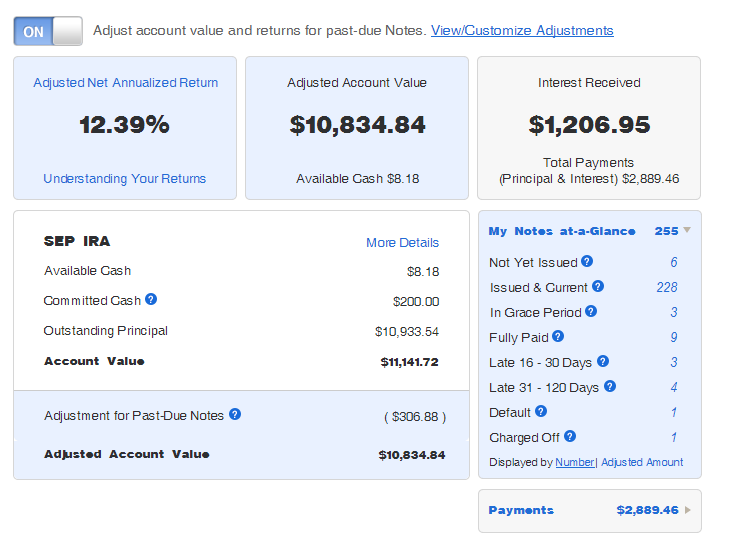
Task: Open Adjusted Net Annualized Return link
Action: 126,83
